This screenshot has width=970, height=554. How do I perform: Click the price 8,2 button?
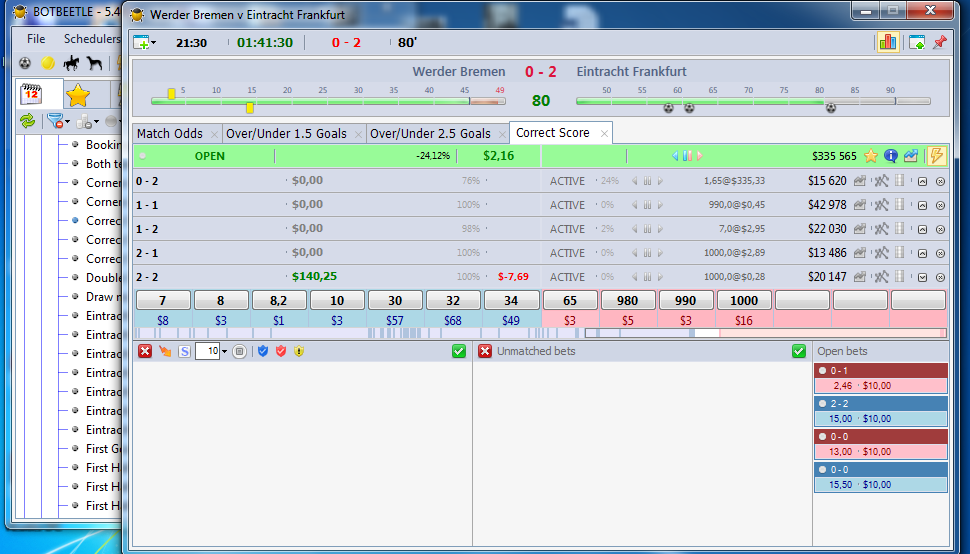click(278, 300)
